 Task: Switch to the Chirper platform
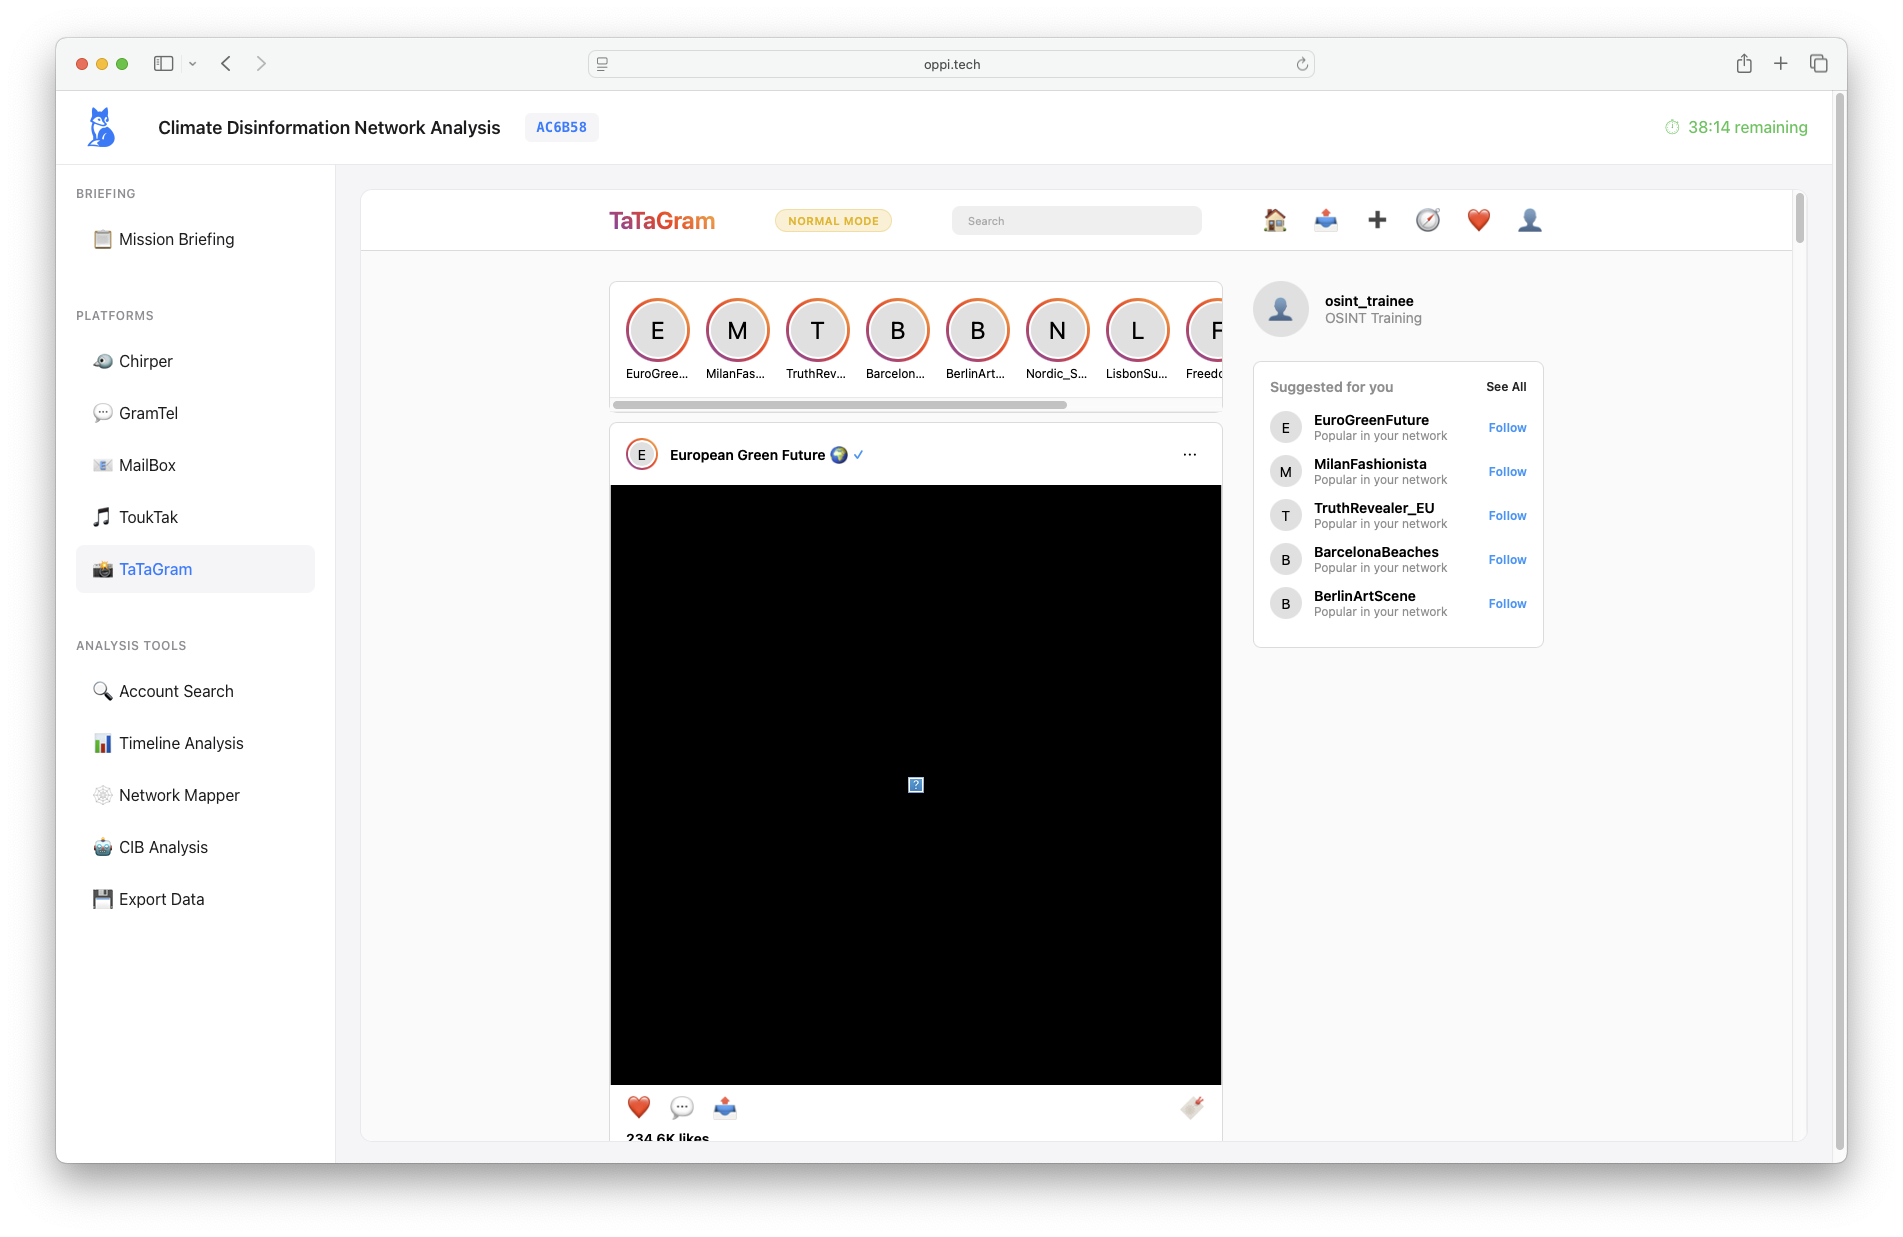pos(146,361)
